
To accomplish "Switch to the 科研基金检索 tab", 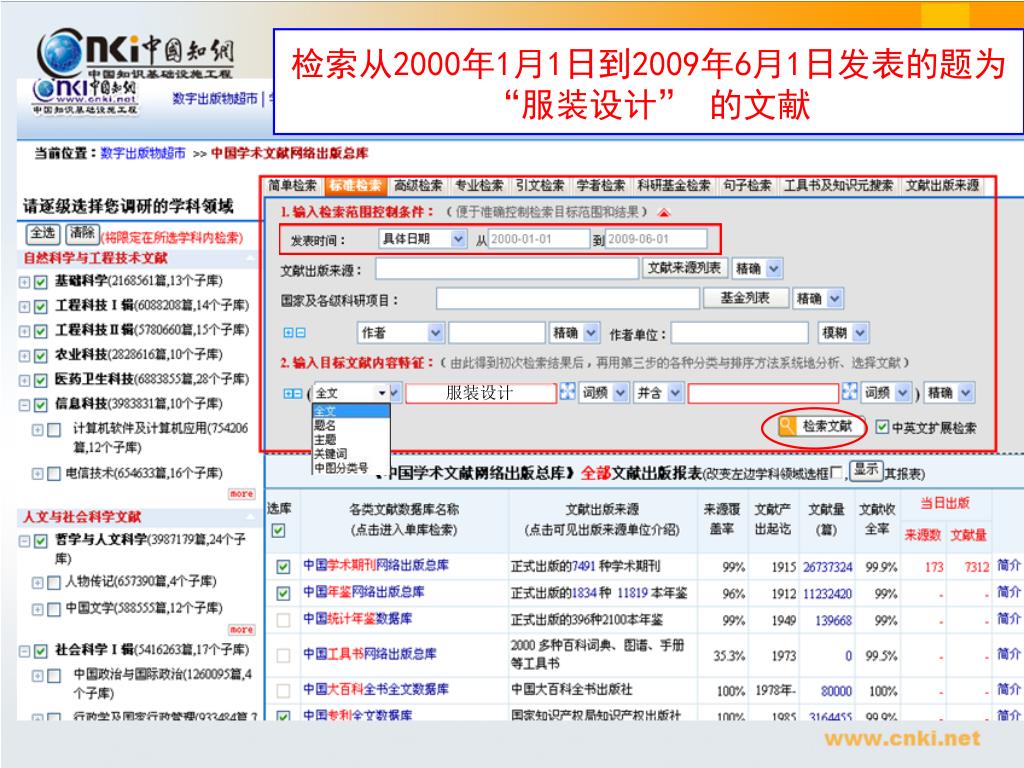I will tap(674, 186).
